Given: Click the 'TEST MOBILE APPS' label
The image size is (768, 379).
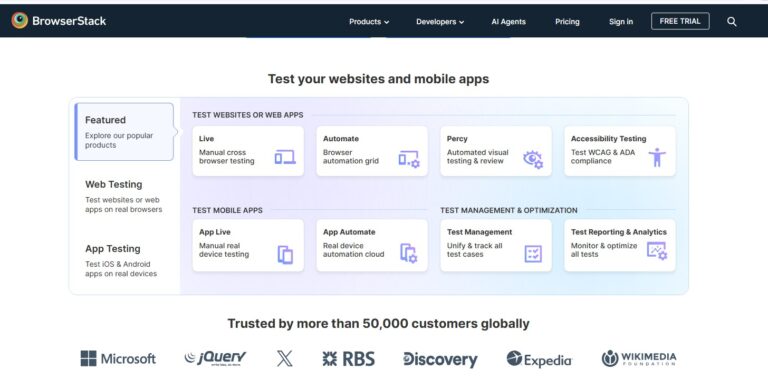Looking at the screenshot, I should coord(227,211).
